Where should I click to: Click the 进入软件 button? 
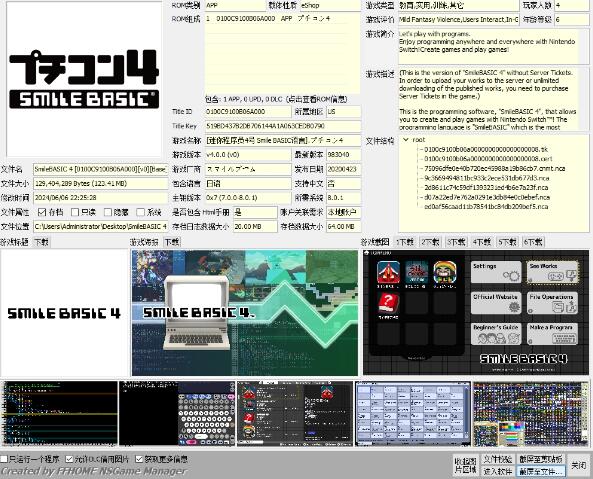tap(498, 471)
